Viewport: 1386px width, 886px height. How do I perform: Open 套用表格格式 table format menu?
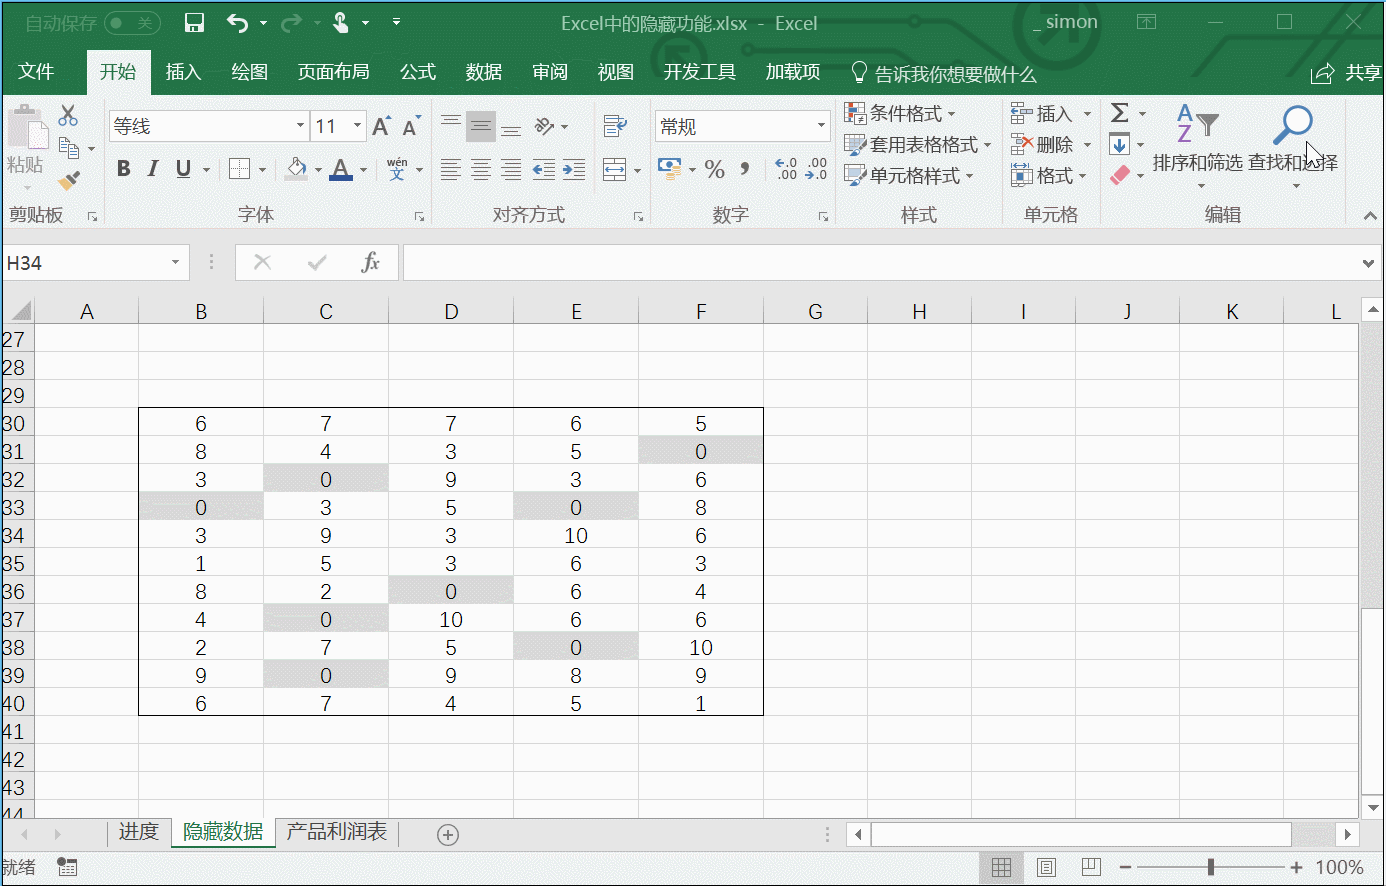coord(918,144)
